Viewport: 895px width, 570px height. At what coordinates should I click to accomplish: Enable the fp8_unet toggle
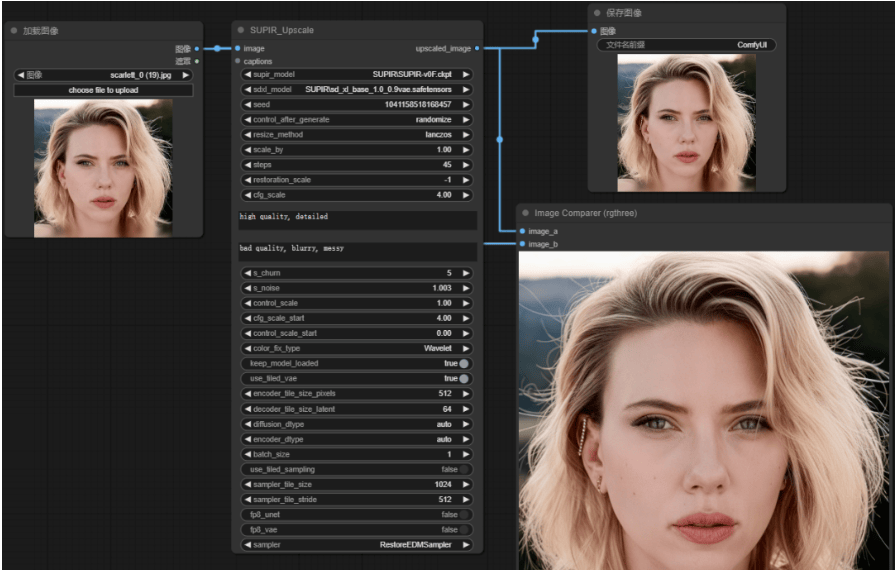point(464,514)
